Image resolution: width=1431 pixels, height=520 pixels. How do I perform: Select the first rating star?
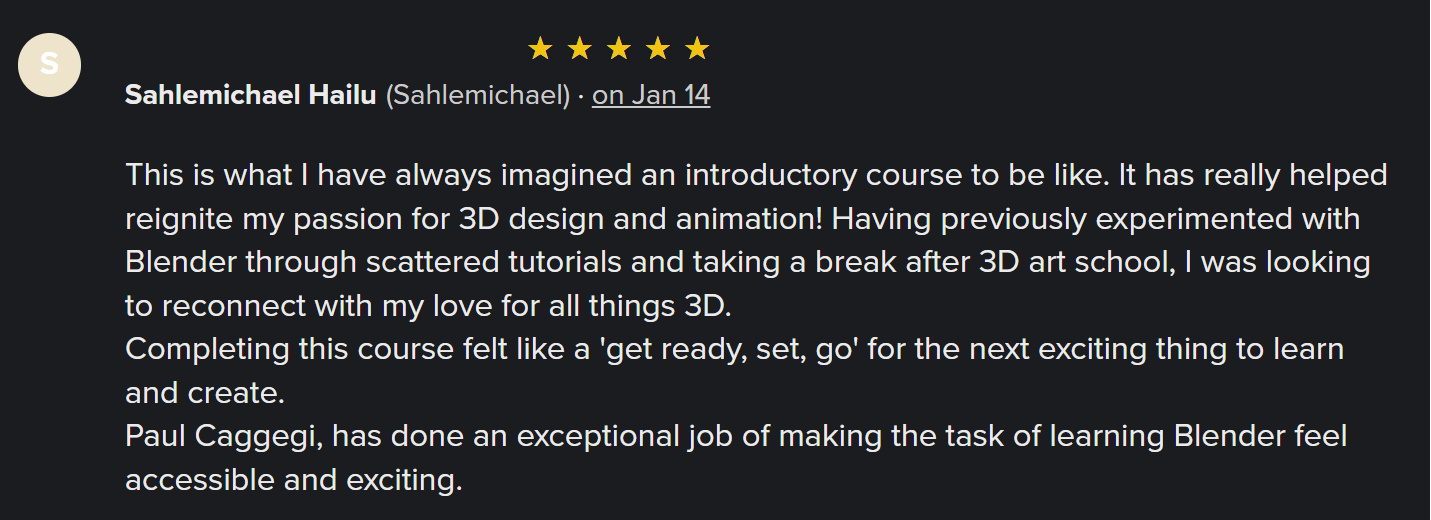click(x=540, y=47)
